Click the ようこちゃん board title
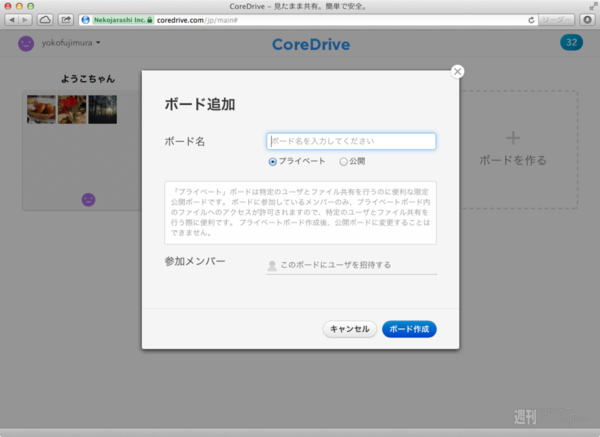The image size is (600, 437). [x=88, y=79]
